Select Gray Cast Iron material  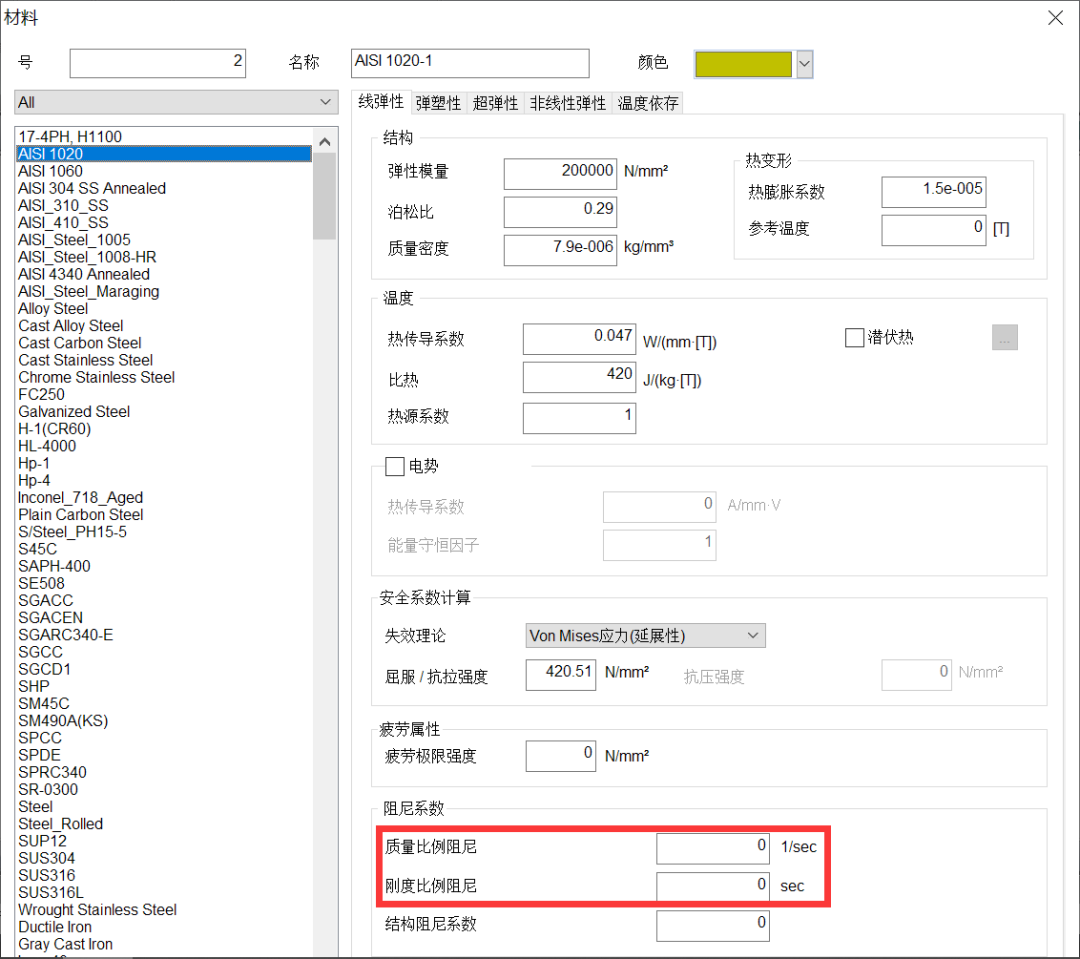[65, 943]
